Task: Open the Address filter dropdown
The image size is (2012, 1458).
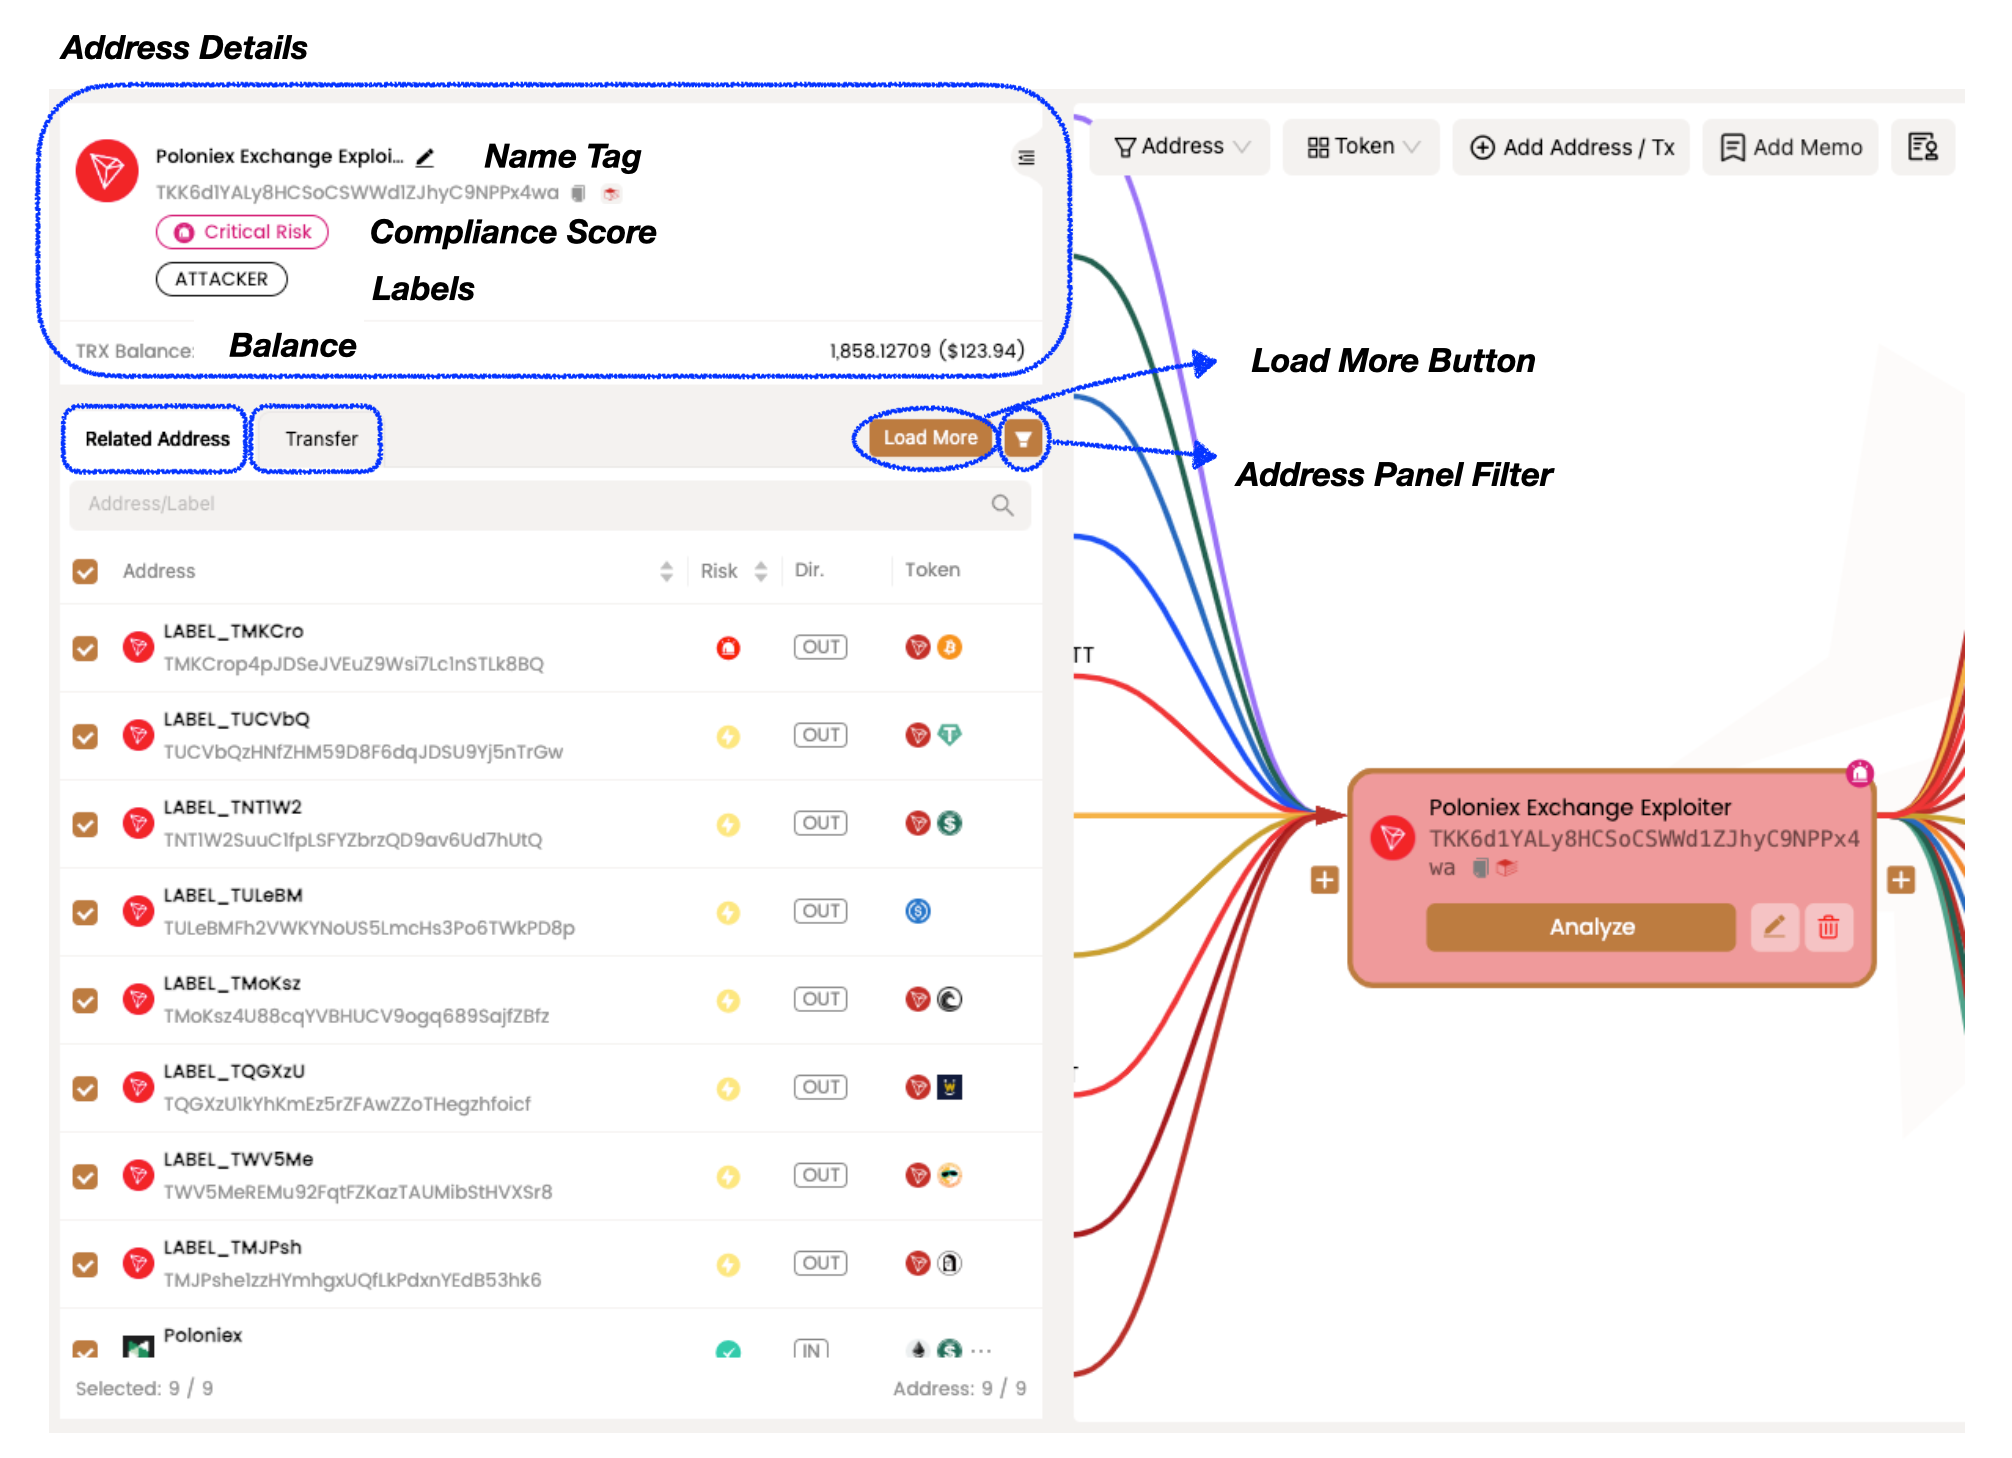Action: [1181, 147]
